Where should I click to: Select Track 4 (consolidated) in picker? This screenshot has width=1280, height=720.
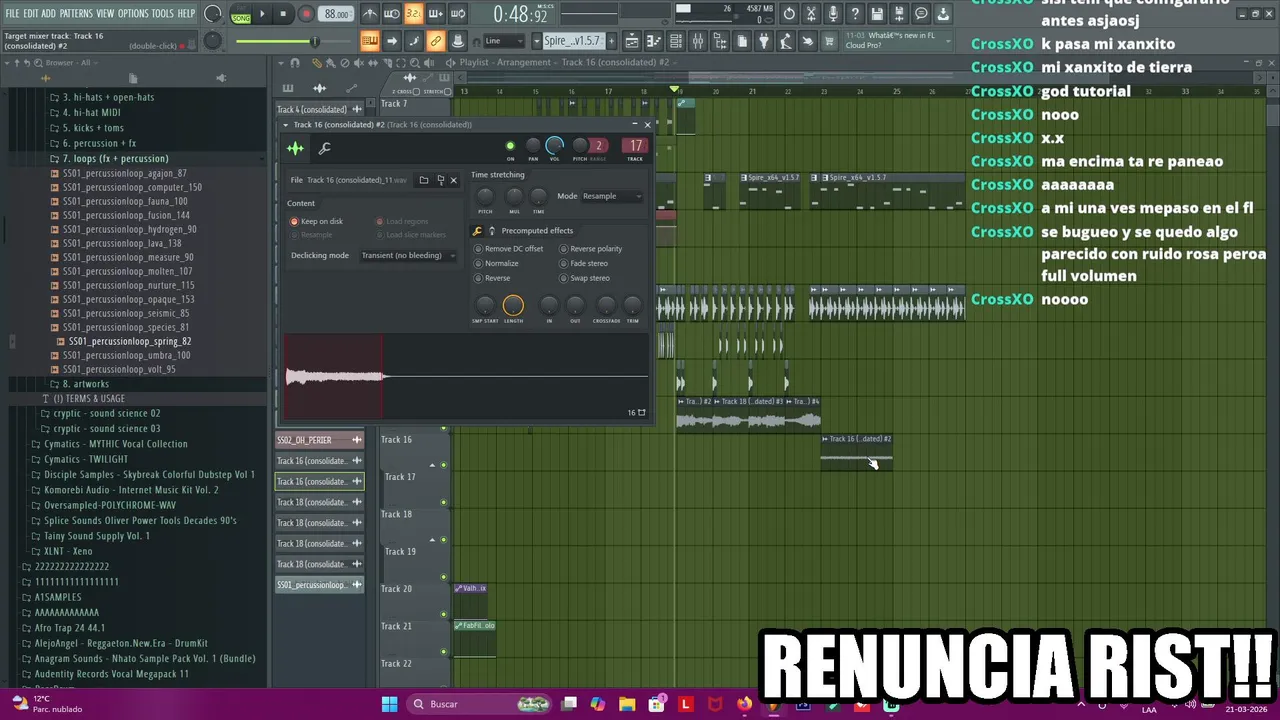click(319, 110)
